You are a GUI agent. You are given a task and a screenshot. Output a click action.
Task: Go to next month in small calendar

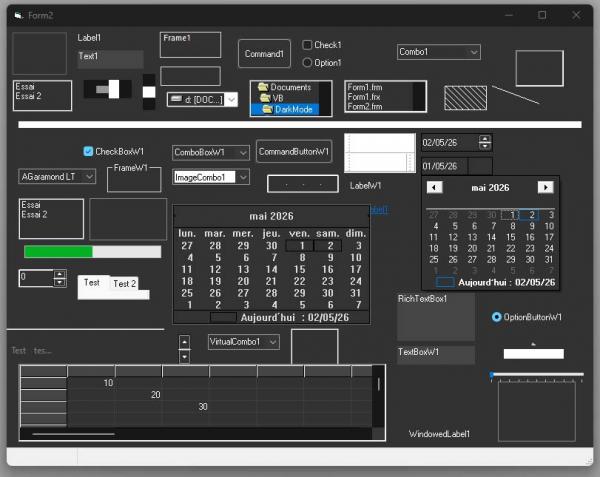click(546, 187)
